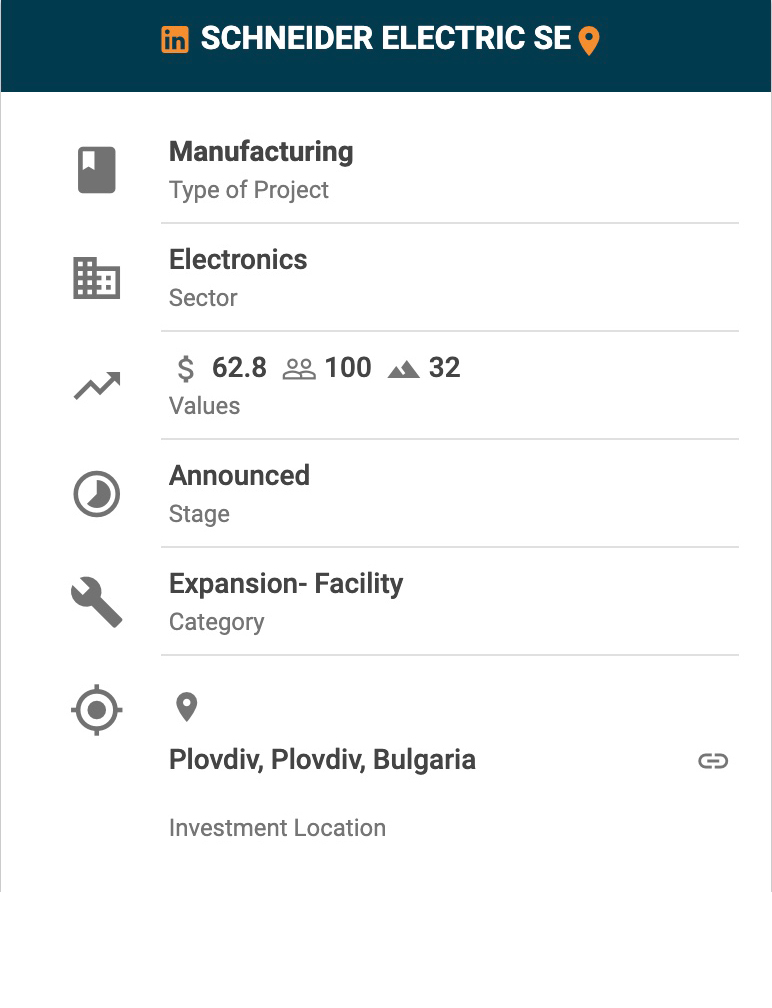Viewport: 772px width, 1008px height.
Task: Click the bookmark Type of Project icon
Action: click(97, 170)
